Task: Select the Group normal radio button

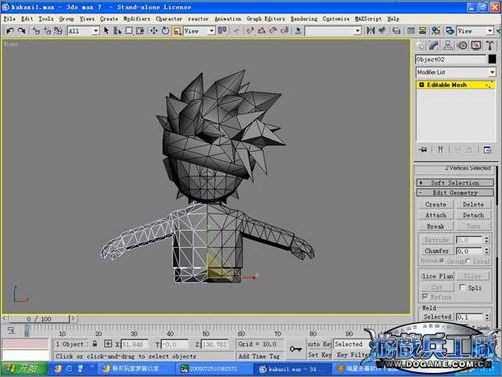Action: pos(442,261)
